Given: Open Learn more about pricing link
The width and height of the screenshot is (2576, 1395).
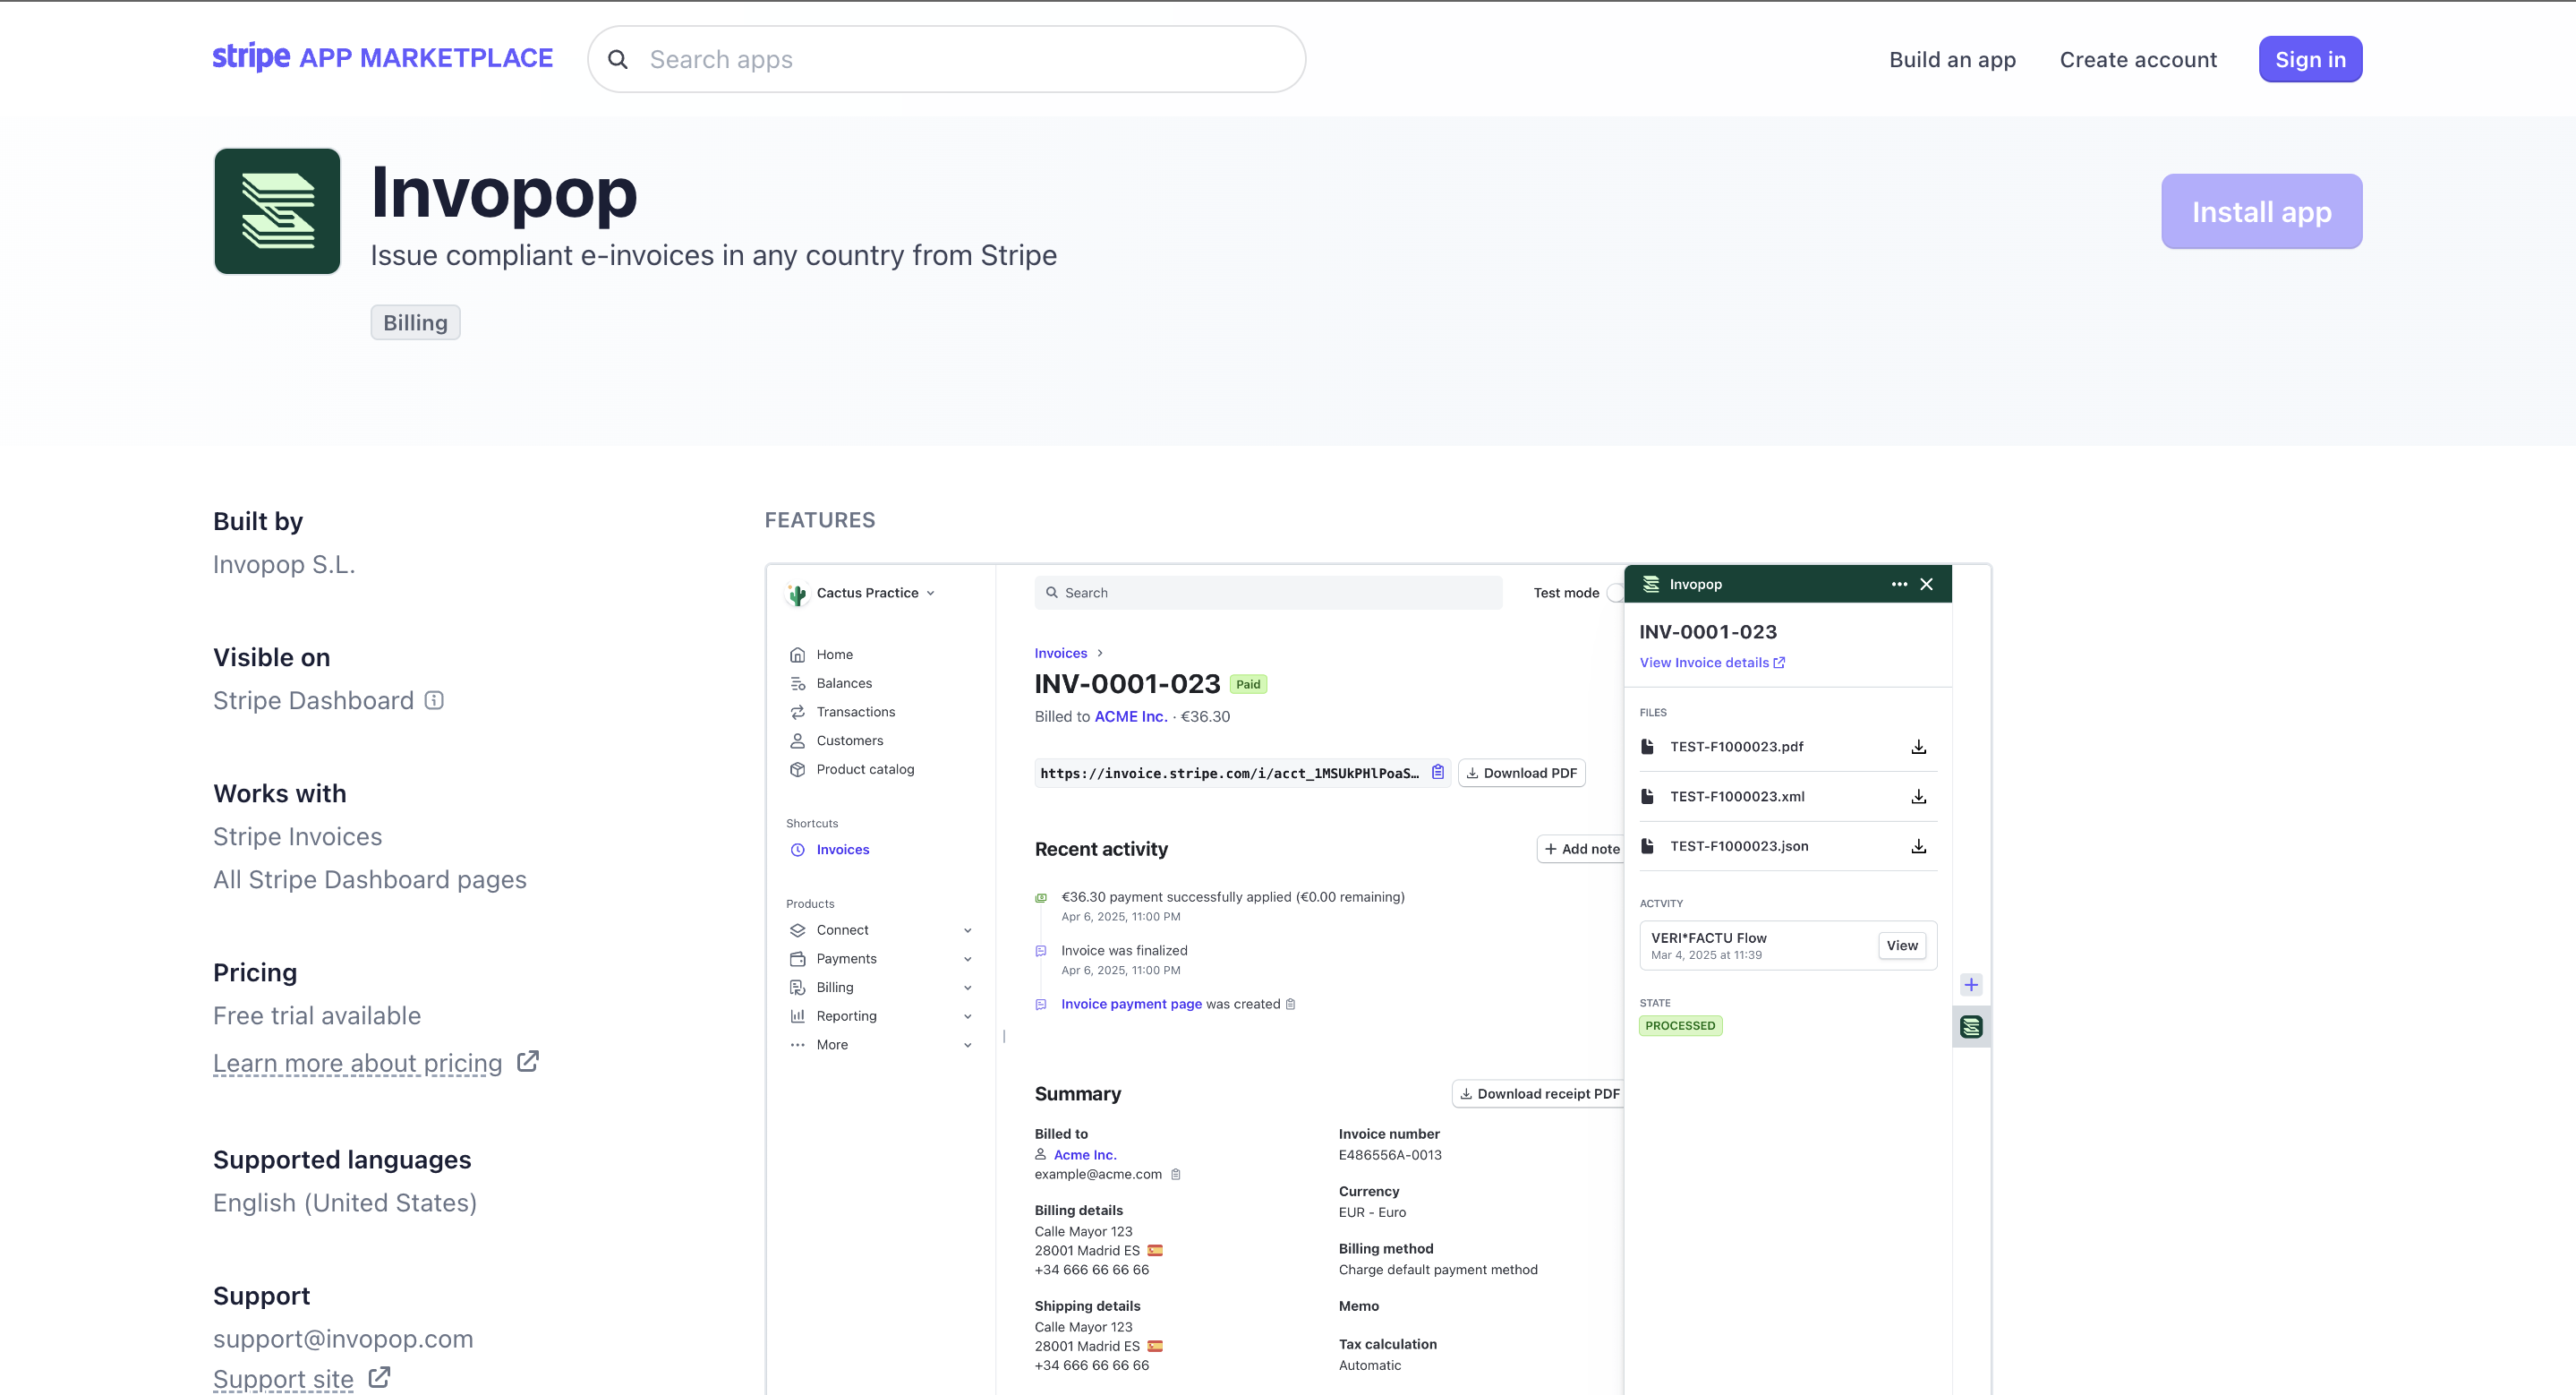Looking at the screenshot, I should (x=357, y=1062).
